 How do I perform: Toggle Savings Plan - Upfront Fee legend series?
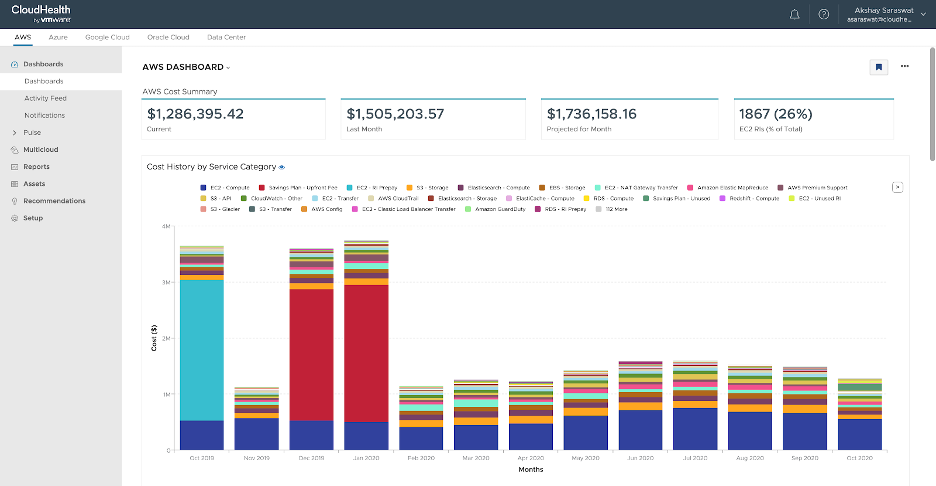[x=298, y=188]
